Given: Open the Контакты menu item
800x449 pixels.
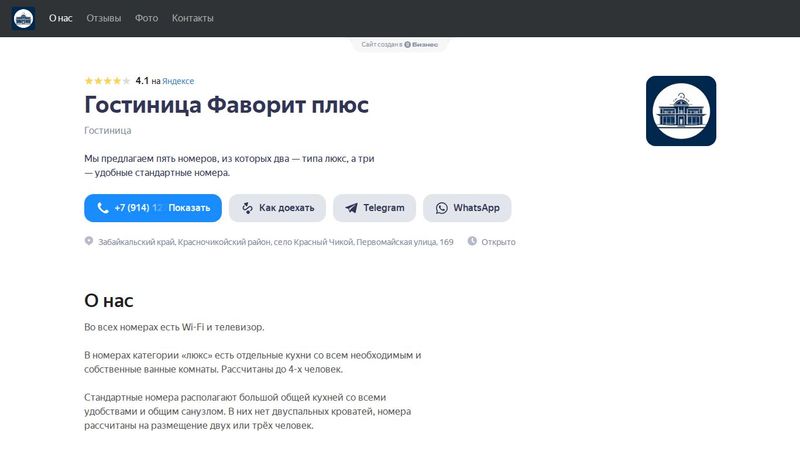Looking at the screenshot, I should (x=192, y=19).
